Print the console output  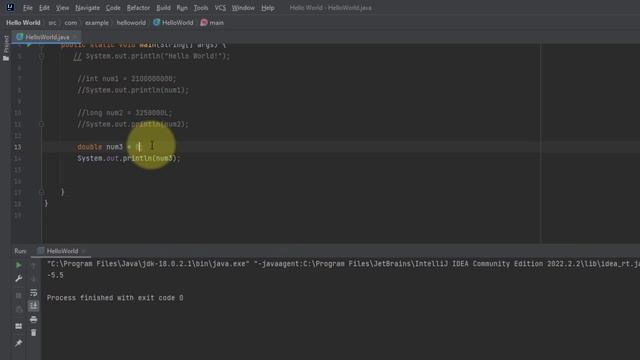[x=34, y=319]
